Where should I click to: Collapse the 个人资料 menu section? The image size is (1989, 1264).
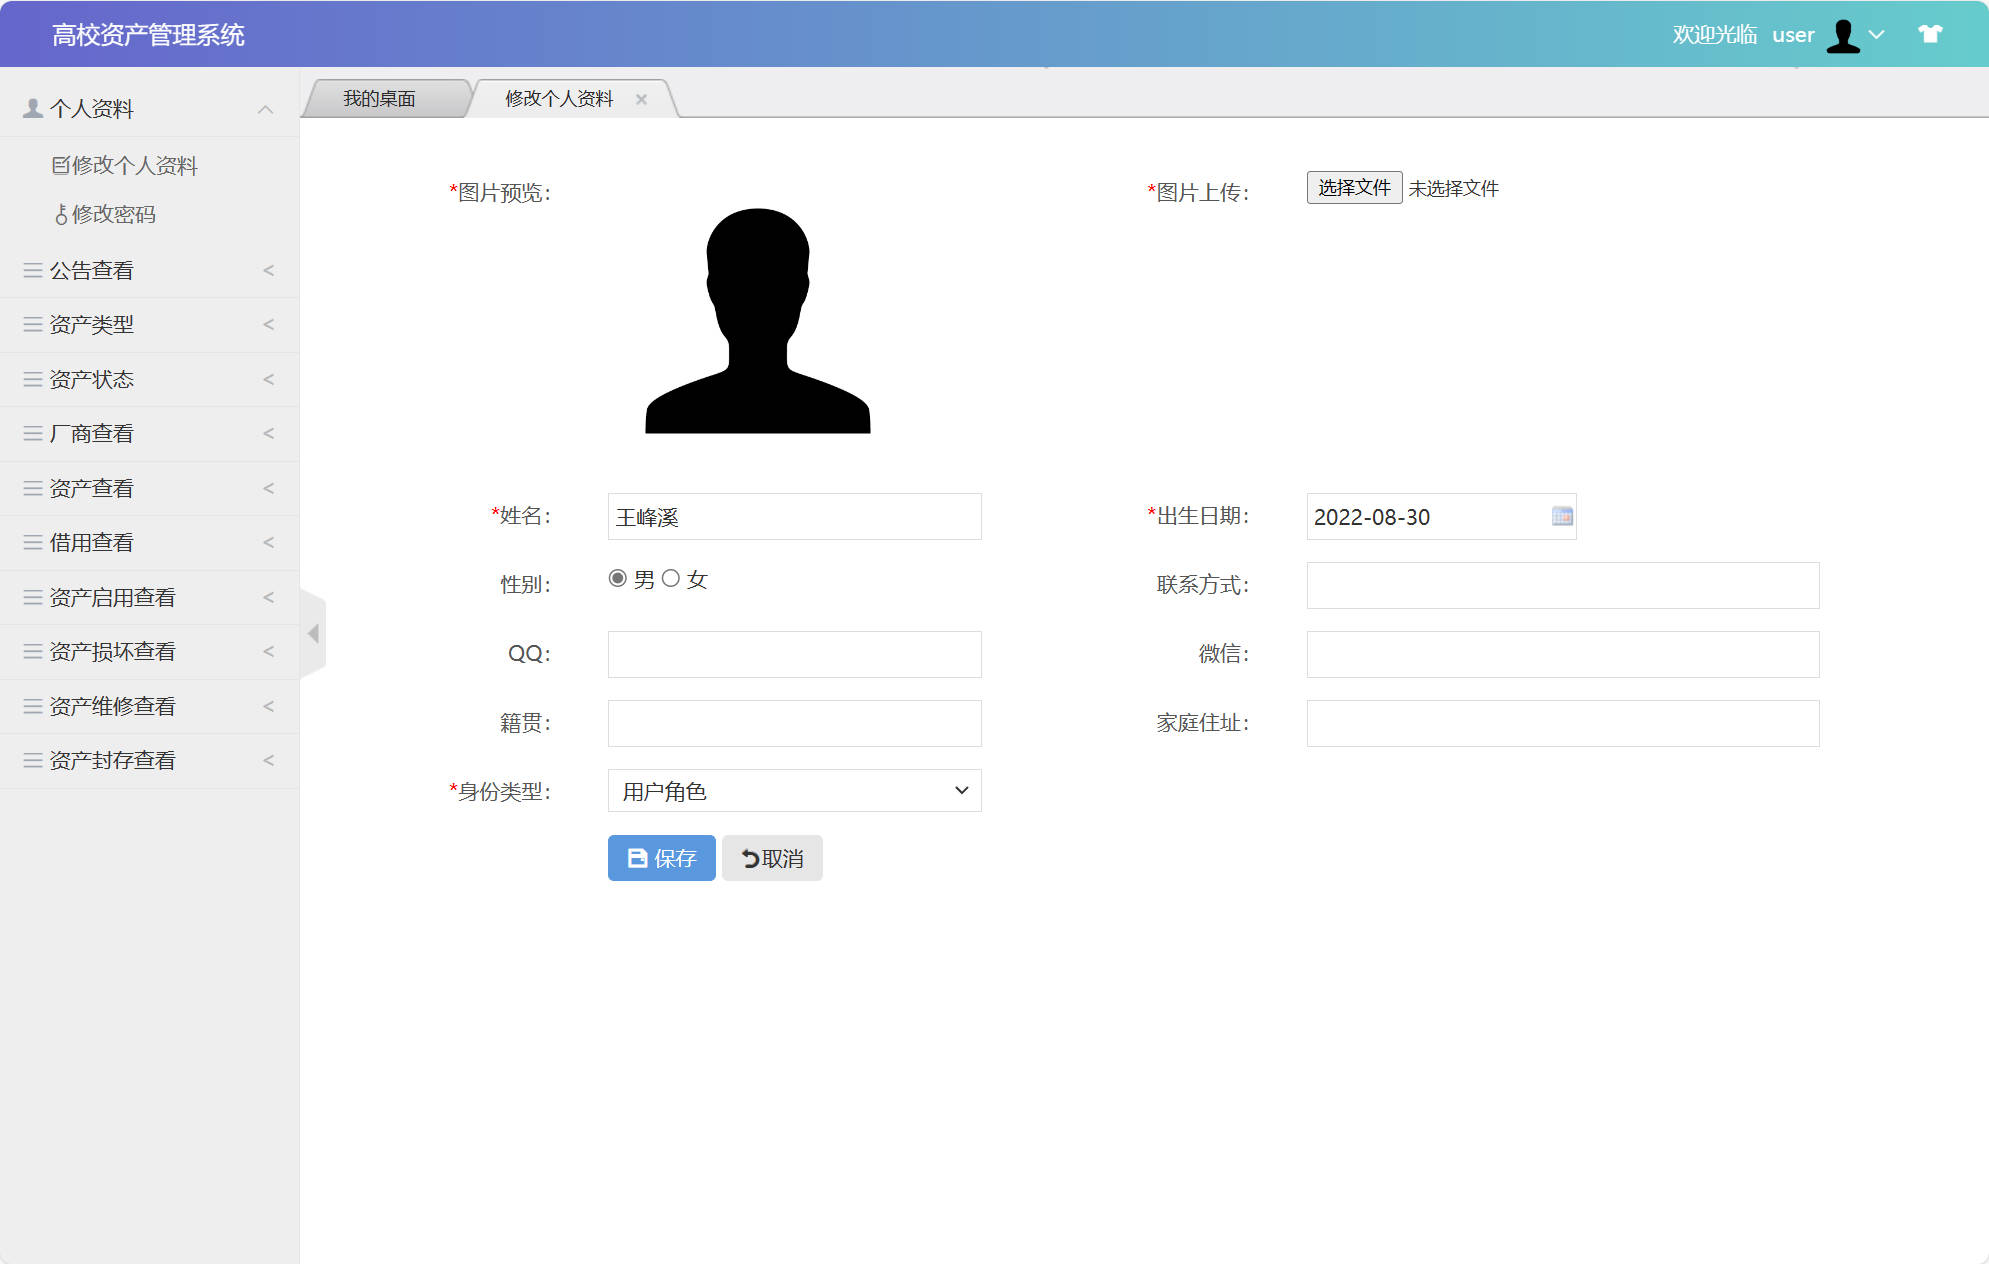[x=266, y=108]
